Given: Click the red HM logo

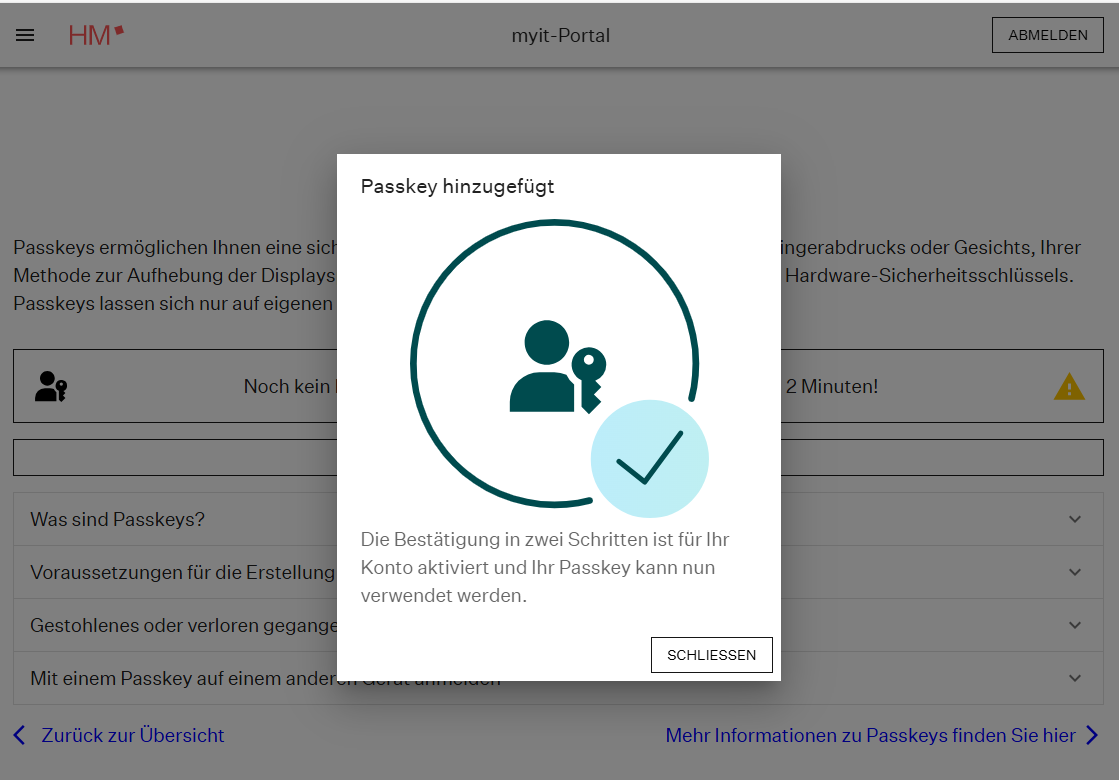Looking at the screenshot, I should coord(96,35).
